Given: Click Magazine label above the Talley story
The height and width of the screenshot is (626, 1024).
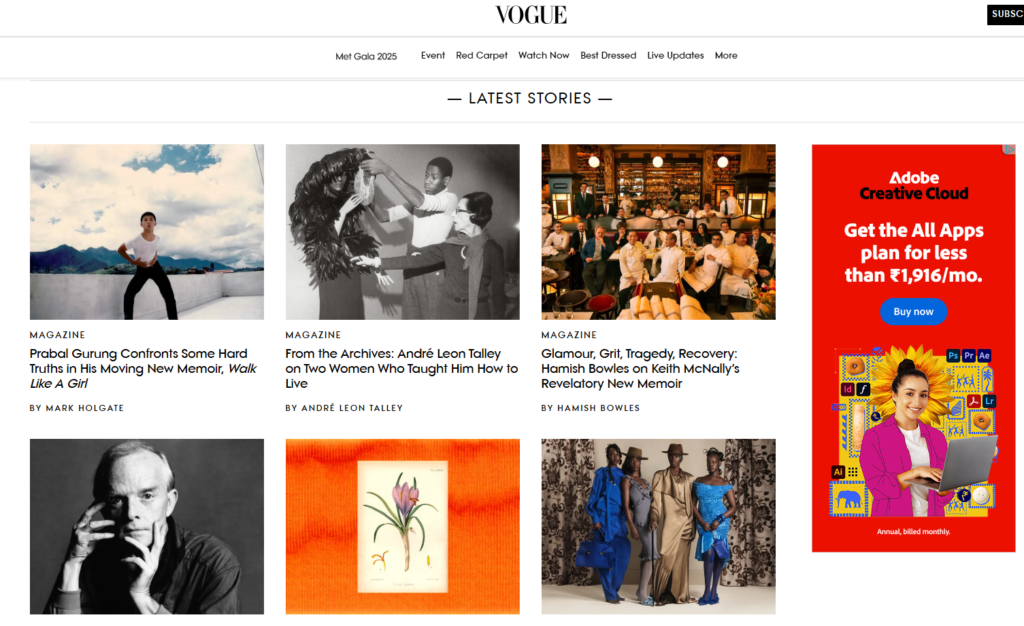Looking at the screenshot, I should click(x=313, y=335).
